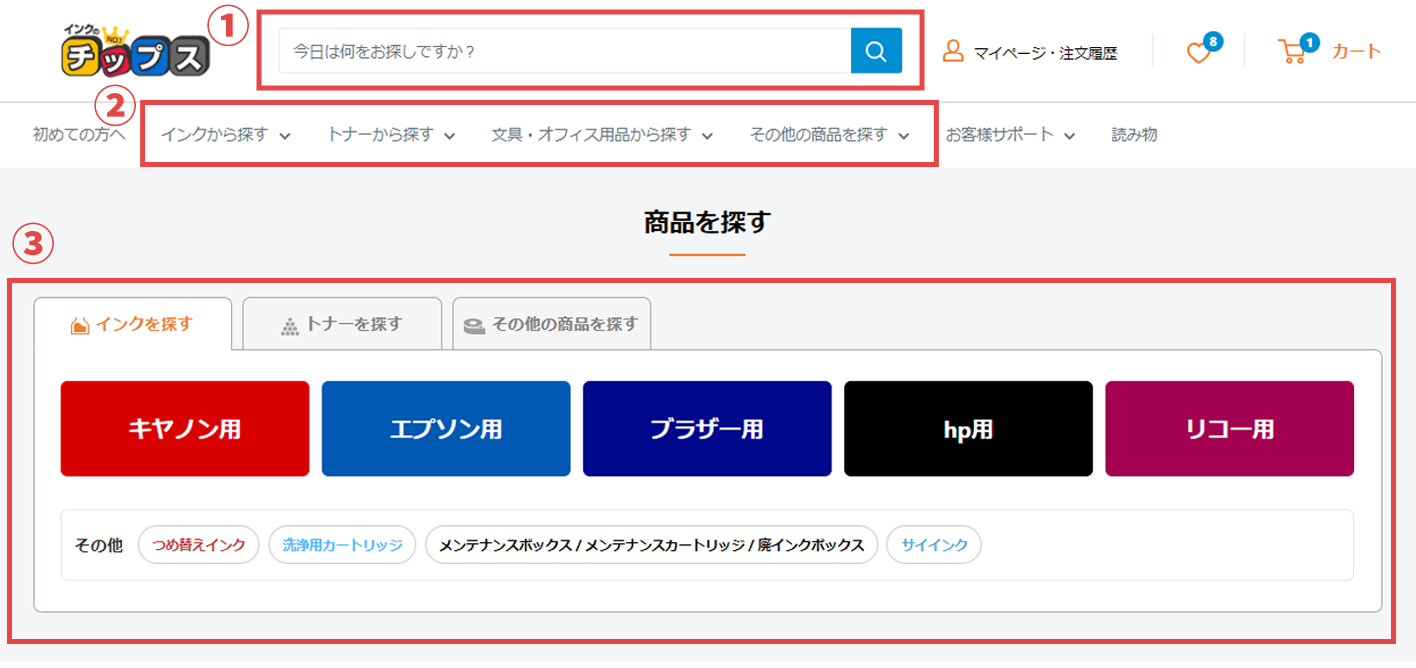
Task: Expand the インクから探す dropdown menu
Action: click(x=225, y=134)
